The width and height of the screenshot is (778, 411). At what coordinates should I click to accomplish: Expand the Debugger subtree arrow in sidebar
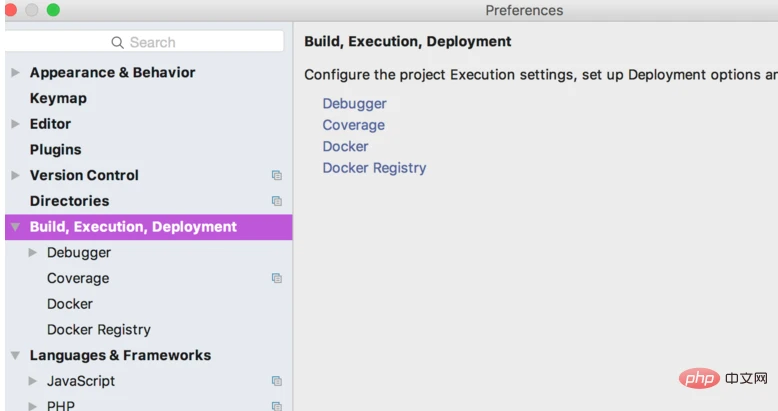(x=33, y=253)
